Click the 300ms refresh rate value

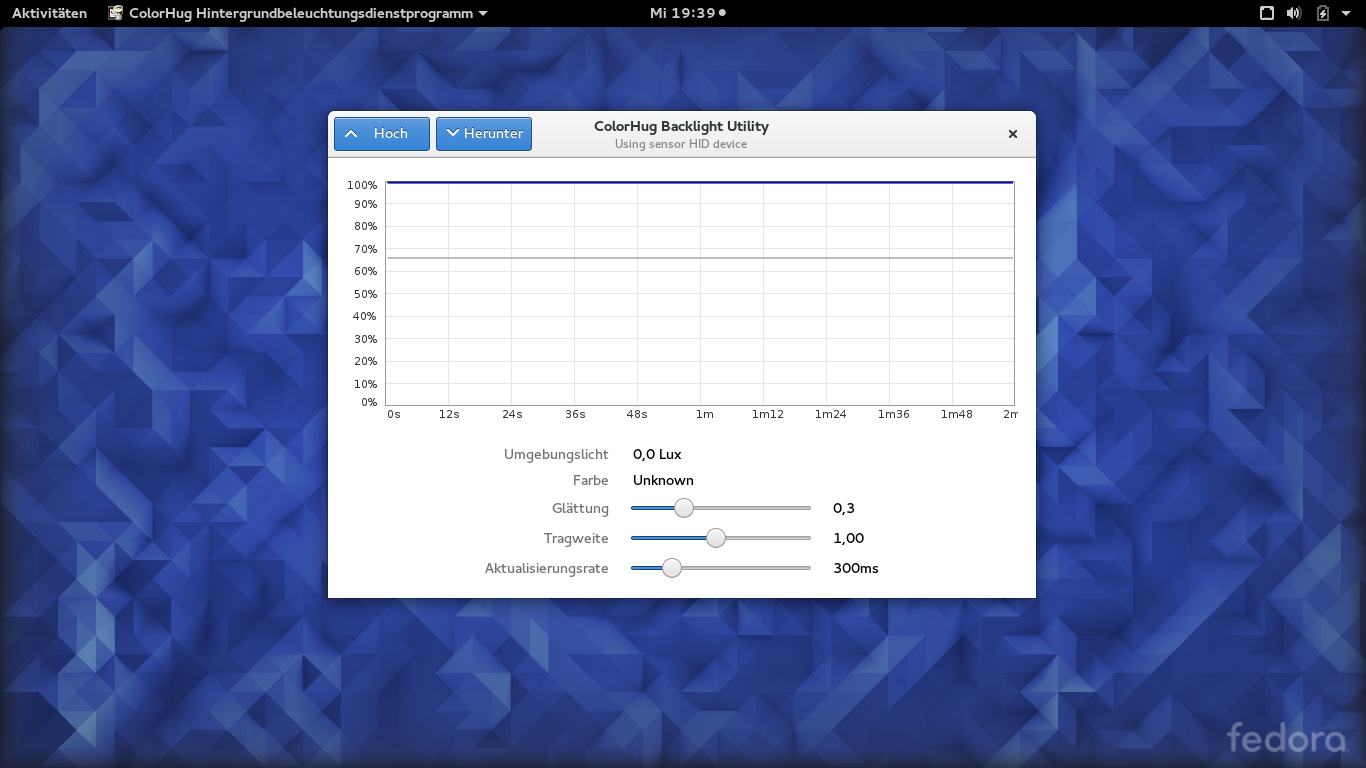point(856,568)
